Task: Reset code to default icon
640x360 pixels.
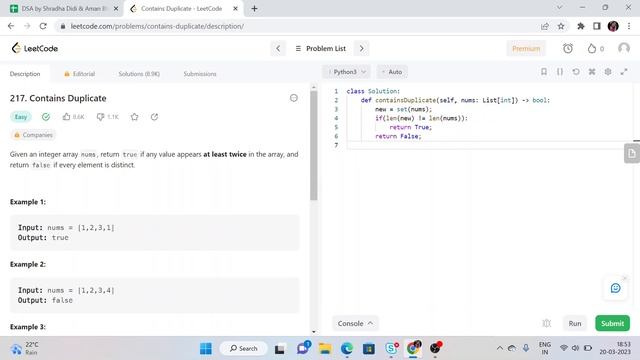Action: coord(576,72)
